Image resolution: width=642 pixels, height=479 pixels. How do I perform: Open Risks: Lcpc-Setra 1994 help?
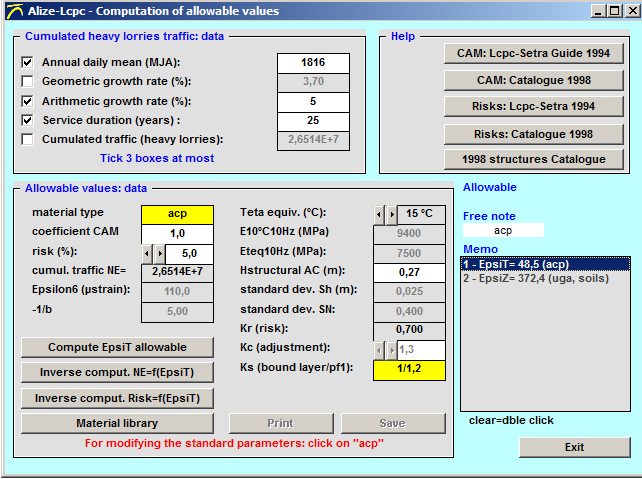[x=533, y=106]
